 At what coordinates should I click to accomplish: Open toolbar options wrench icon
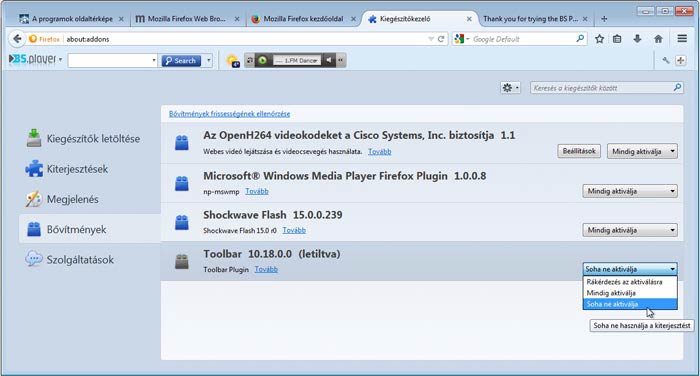click(666, 60)
